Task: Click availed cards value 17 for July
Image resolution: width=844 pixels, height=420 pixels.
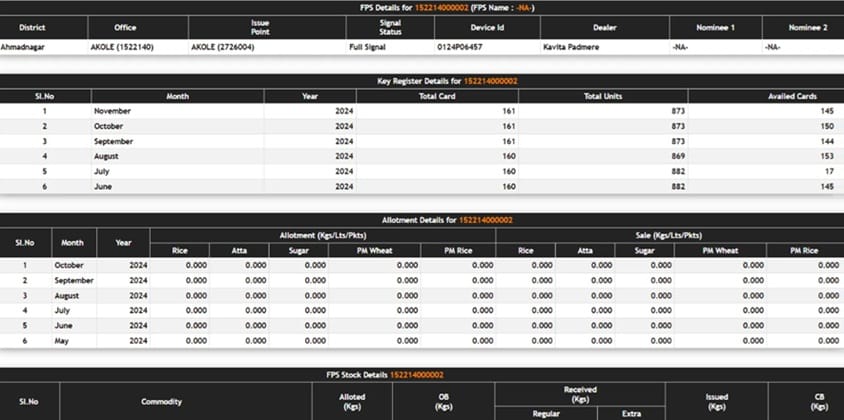Action: pyautogui.click(x=829, y=171)
